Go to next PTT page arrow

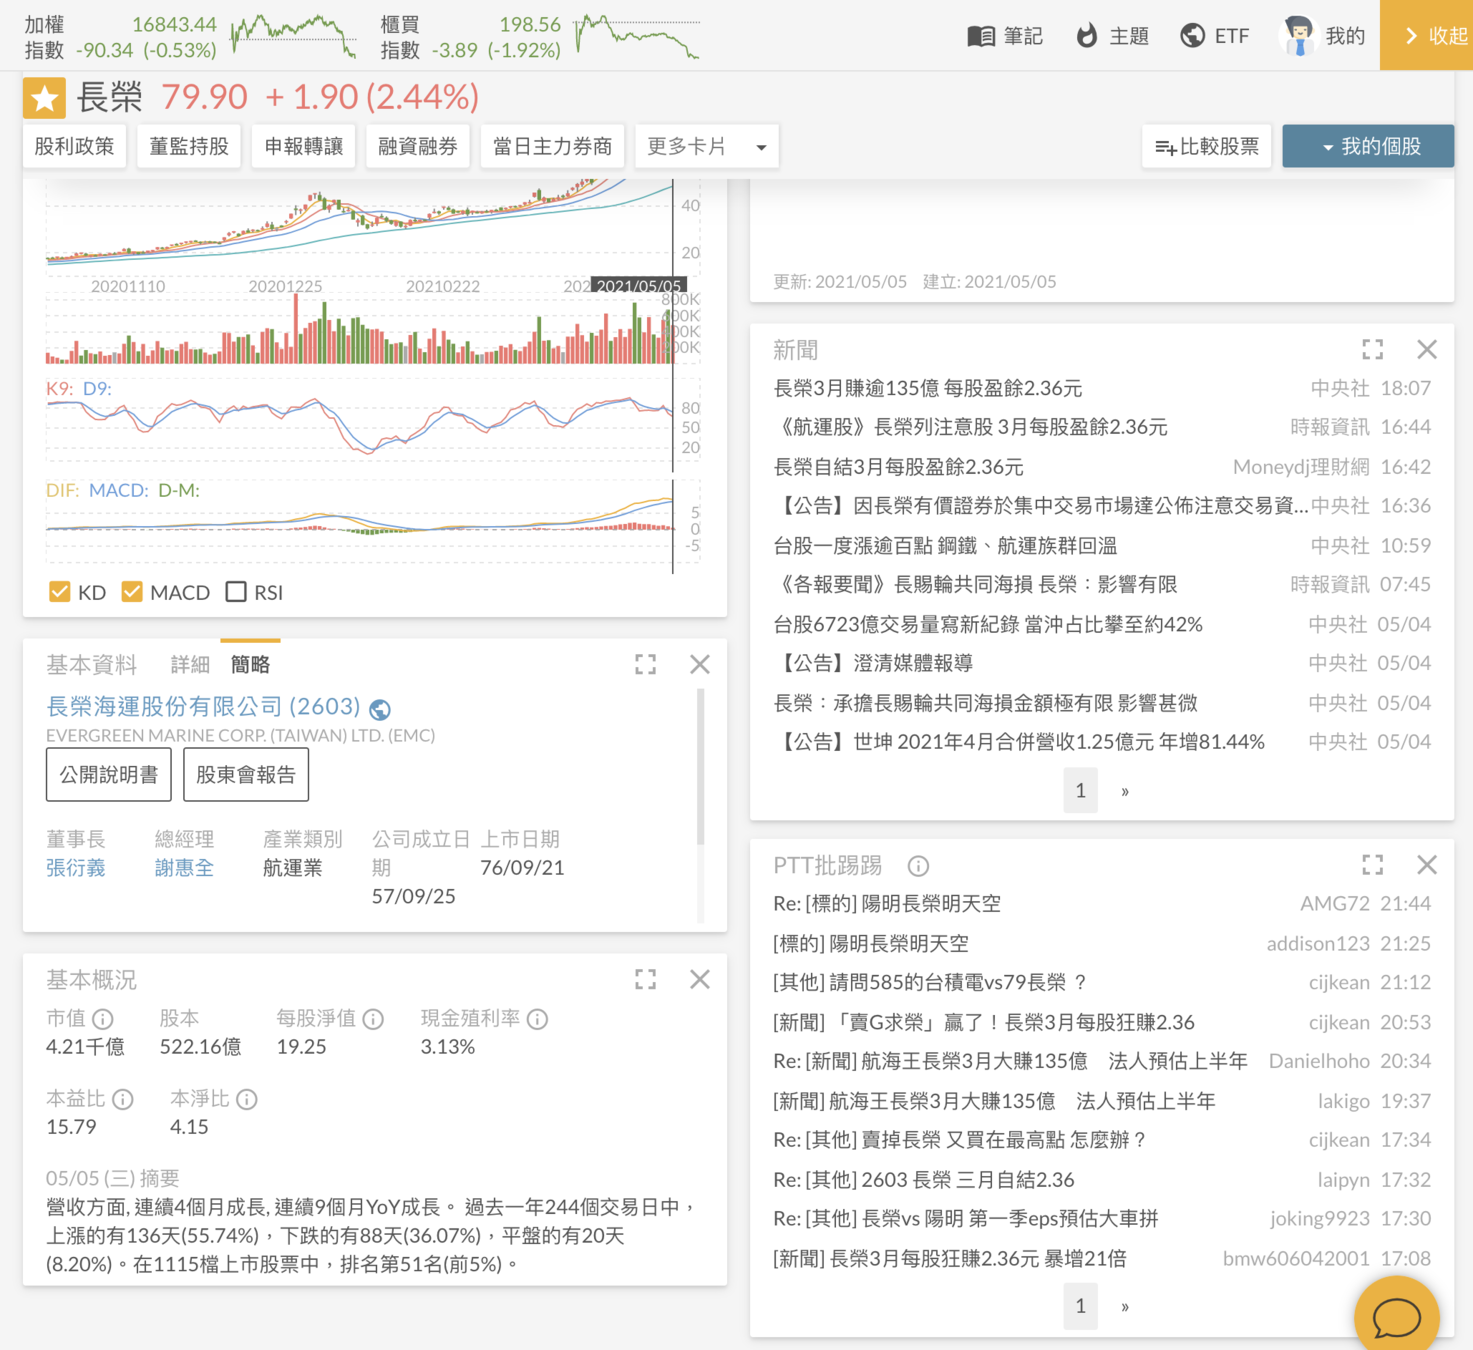[1125, 1306]
